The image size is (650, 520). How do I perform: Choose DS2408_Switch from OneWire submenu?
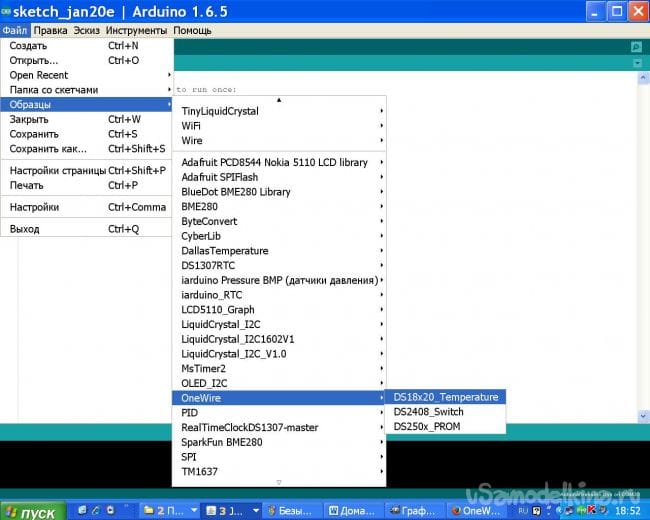coord(428,412)
